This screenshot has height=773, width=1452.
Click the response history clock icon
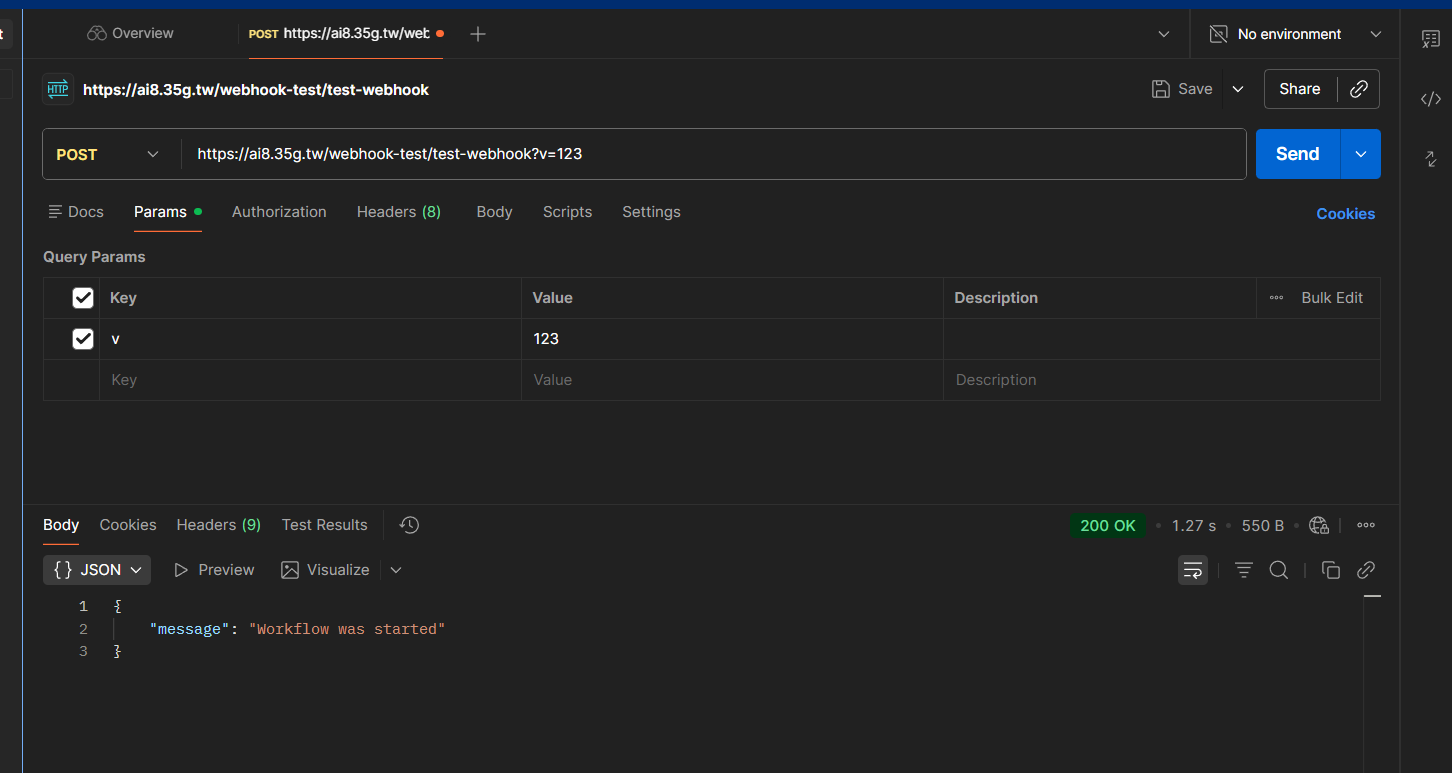pyautogui.click(x=409, y=525)
